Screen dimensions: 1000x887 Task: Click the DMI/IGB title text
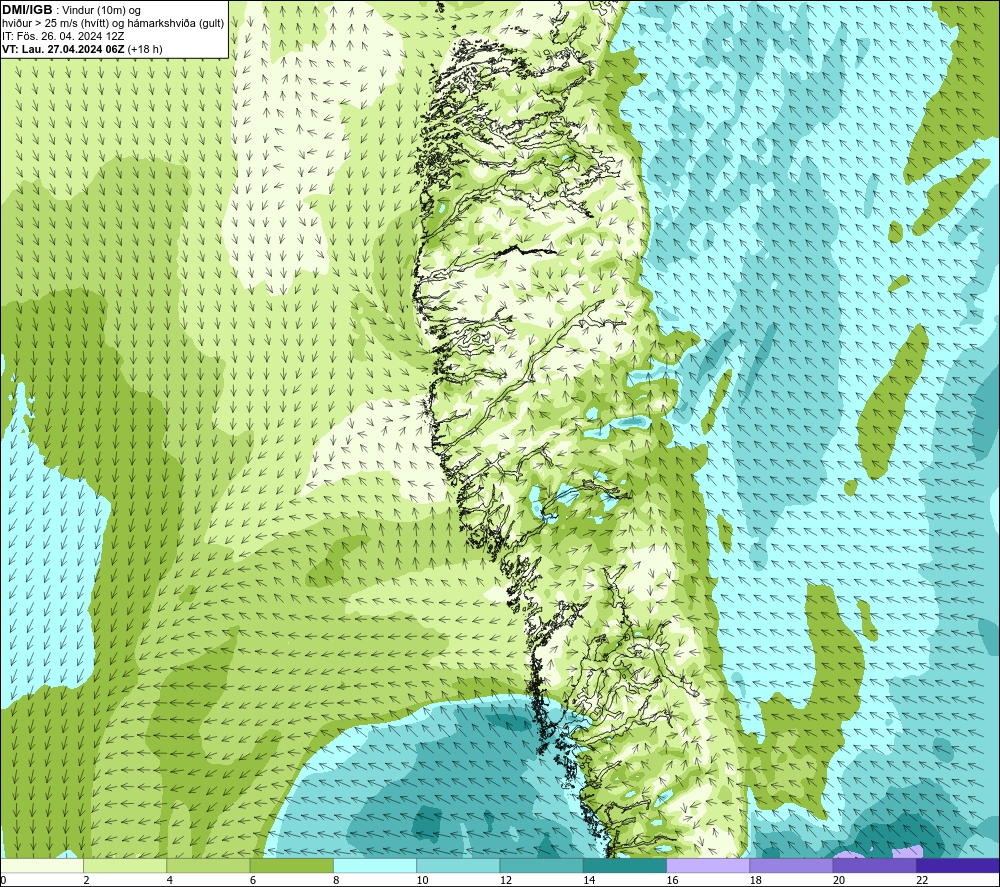coord(27,10)
